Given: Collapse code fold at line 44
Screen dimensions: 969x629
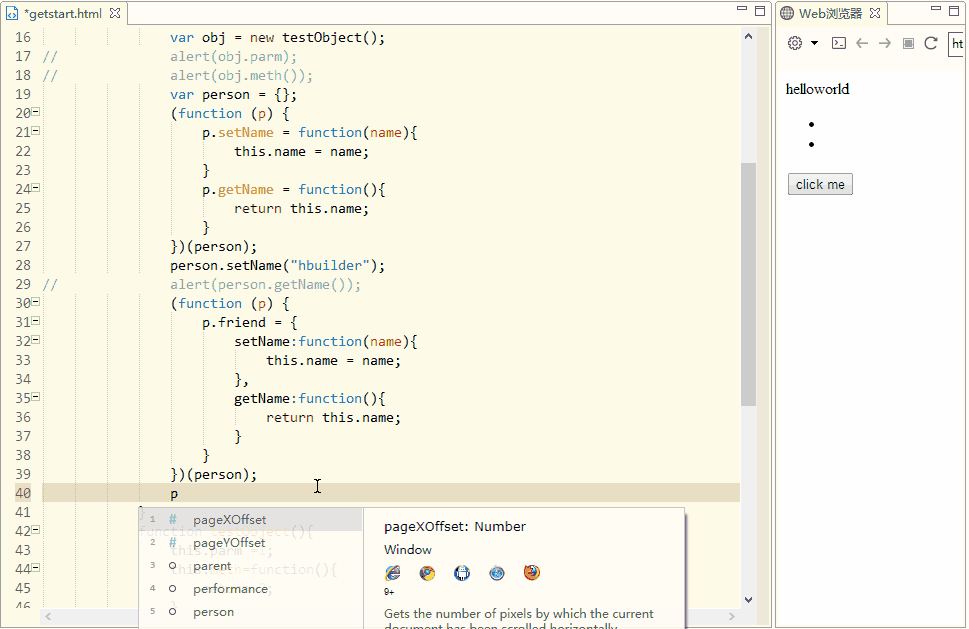Looking at the screenshot, I should click(36, 567).
